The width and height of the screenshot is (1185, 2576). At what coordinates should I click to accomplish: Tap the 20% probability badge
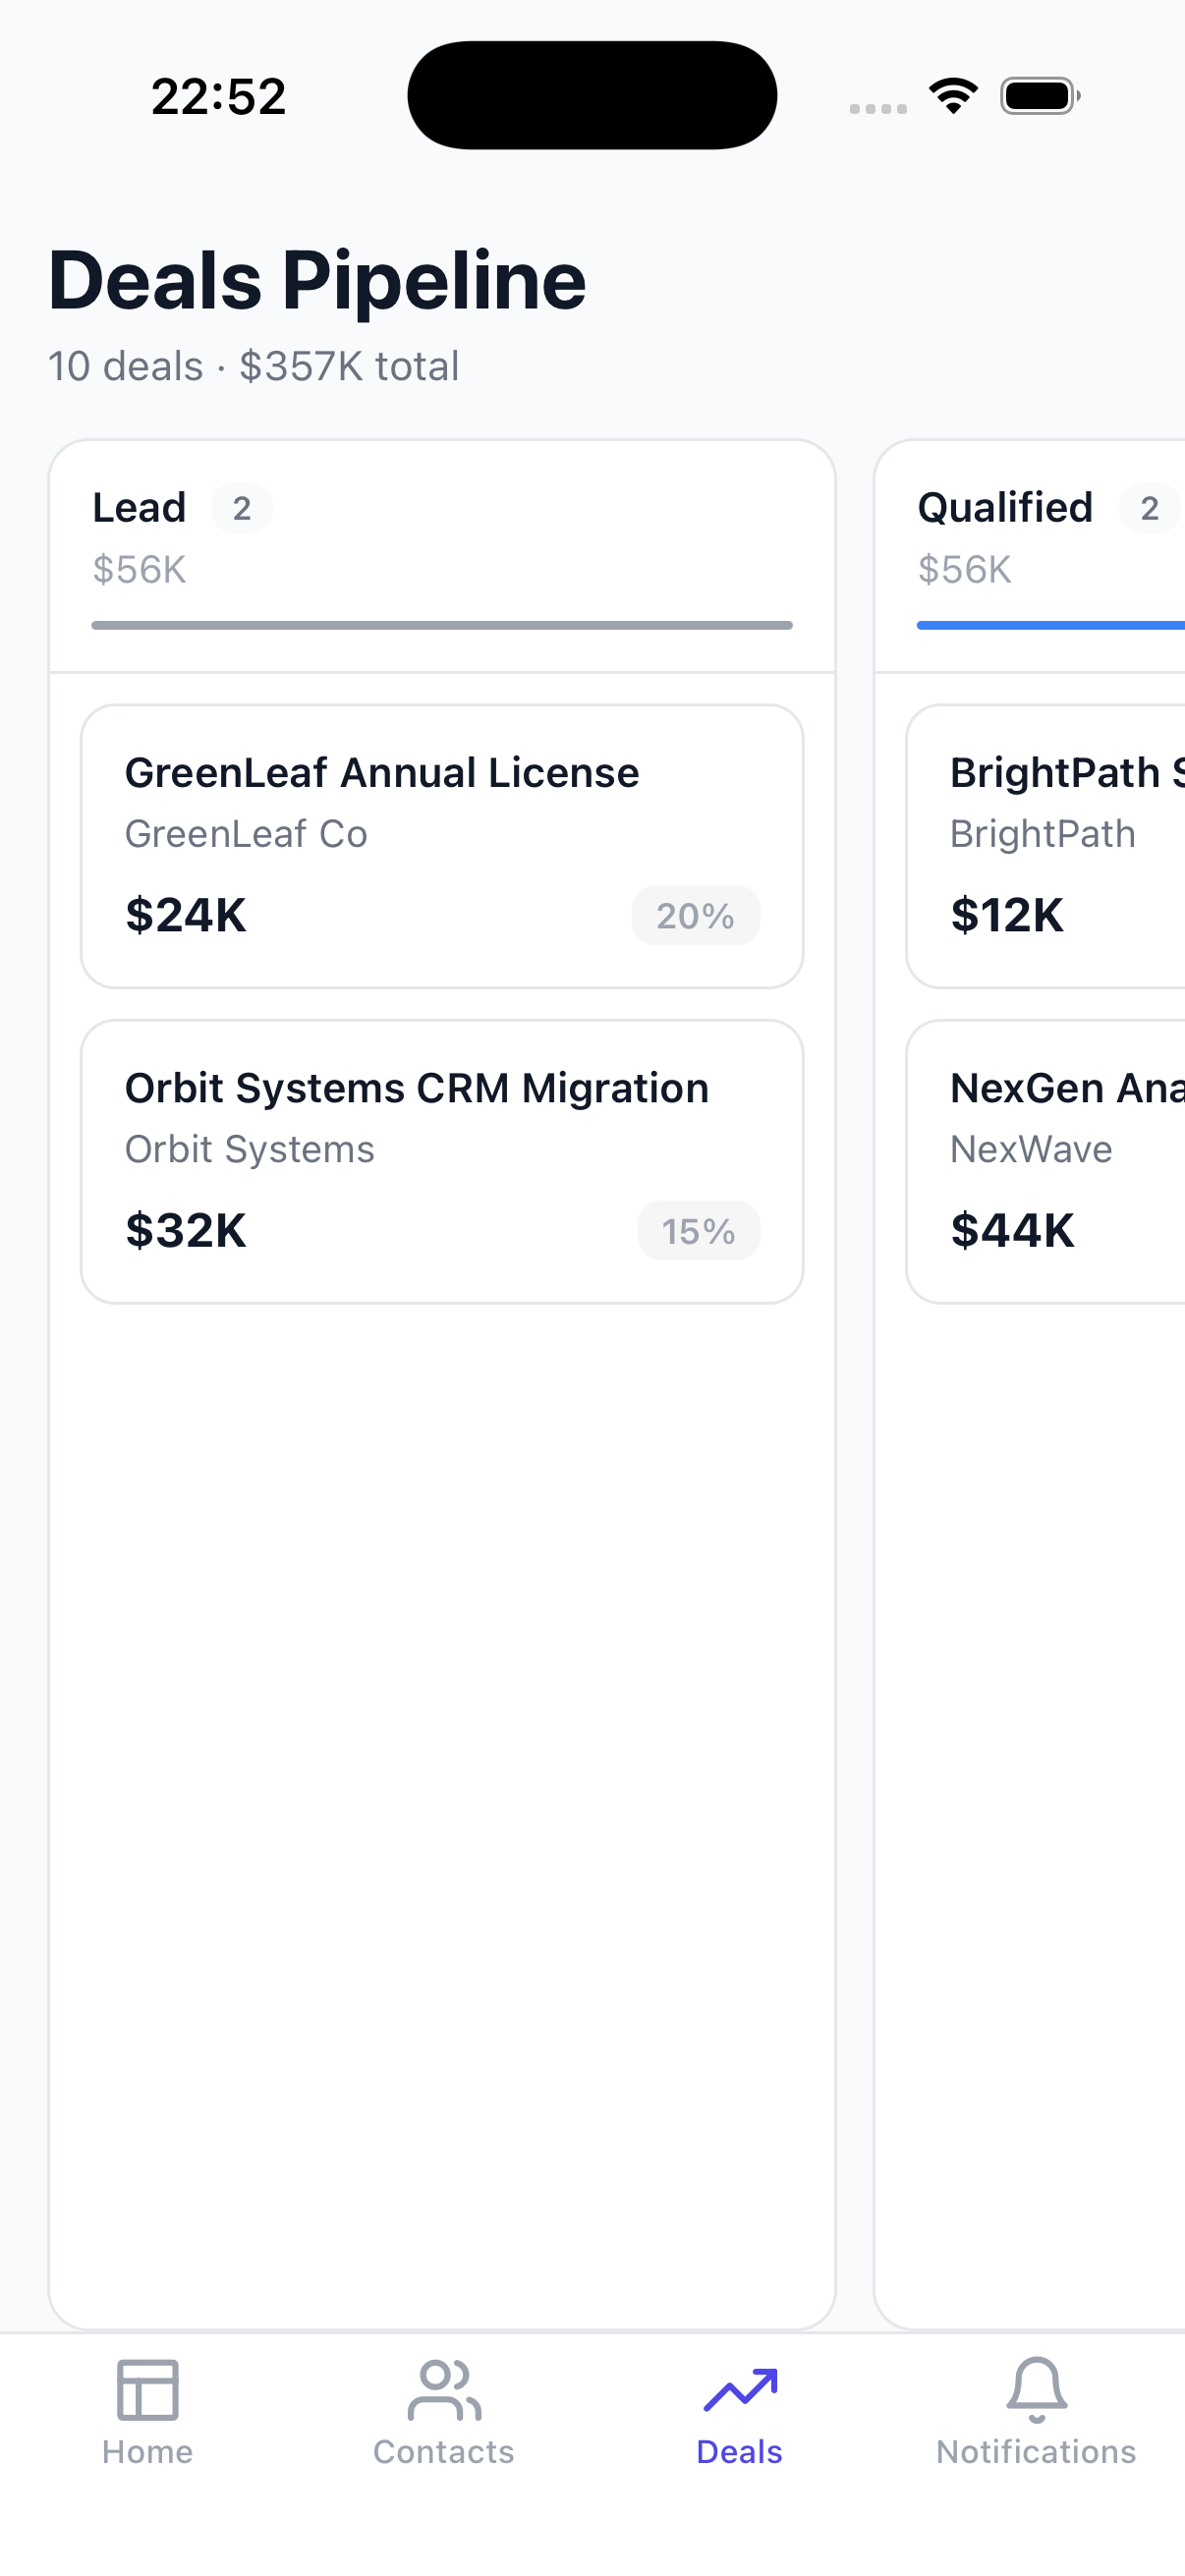[696, 915]
